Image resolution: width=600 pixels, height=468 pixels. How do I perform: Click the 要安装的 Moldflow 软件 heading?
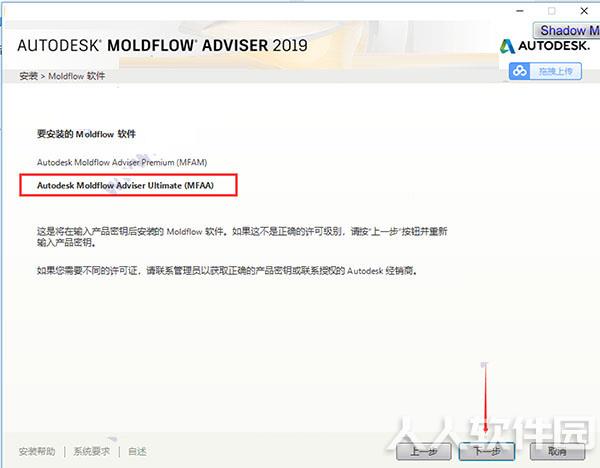[x=86, y=134]
